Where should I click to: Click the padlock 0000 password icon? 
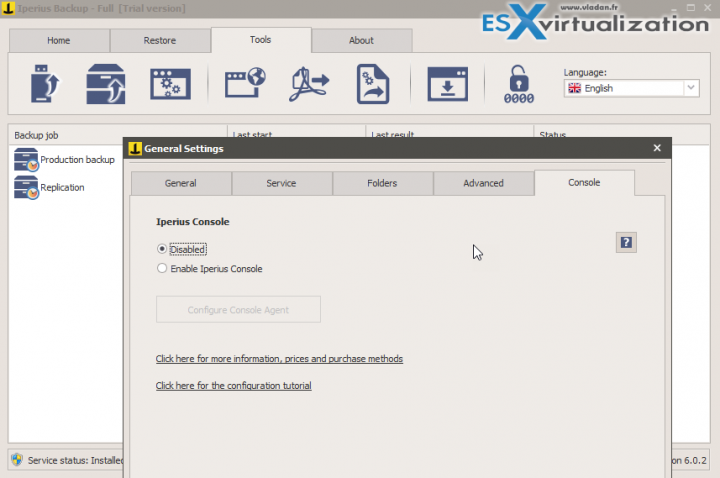[x=519, y=84]
